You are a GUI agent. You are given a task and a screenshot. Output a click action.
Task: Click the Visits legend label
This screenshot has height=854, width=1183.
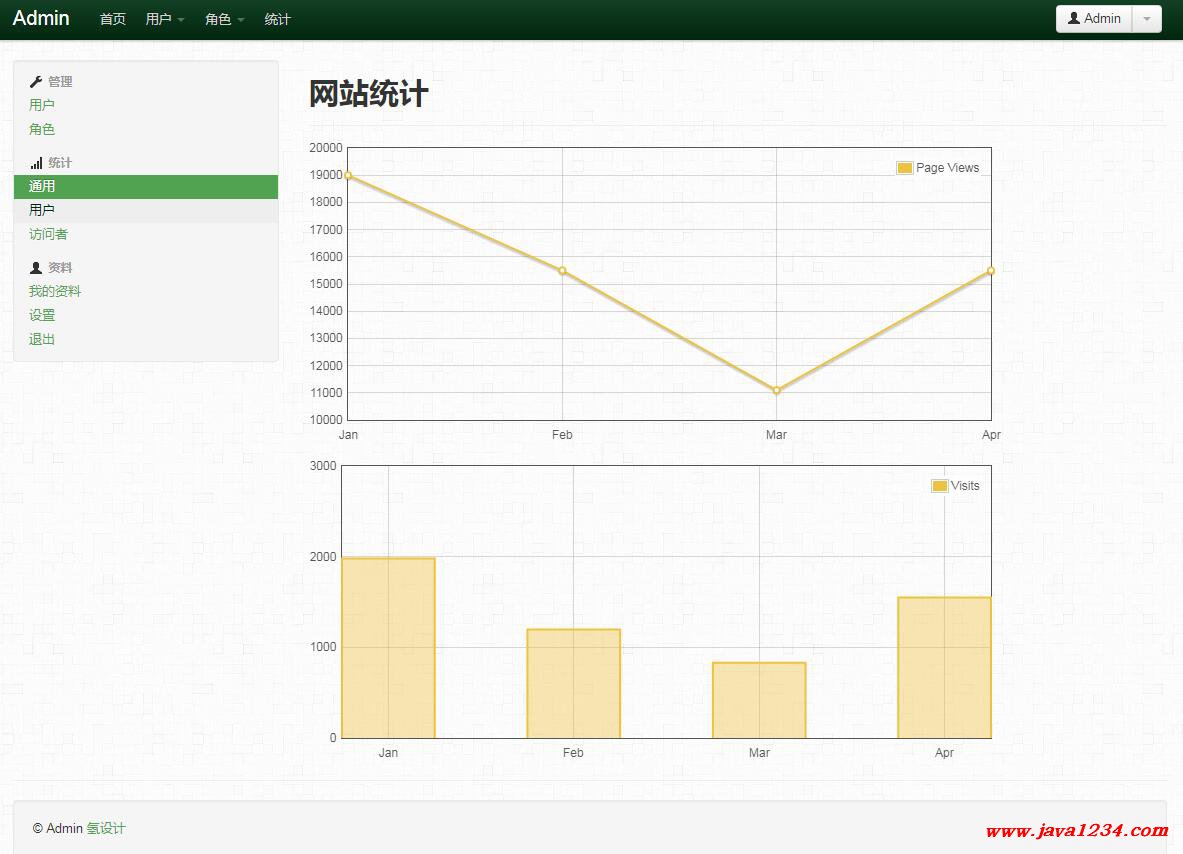965,486
